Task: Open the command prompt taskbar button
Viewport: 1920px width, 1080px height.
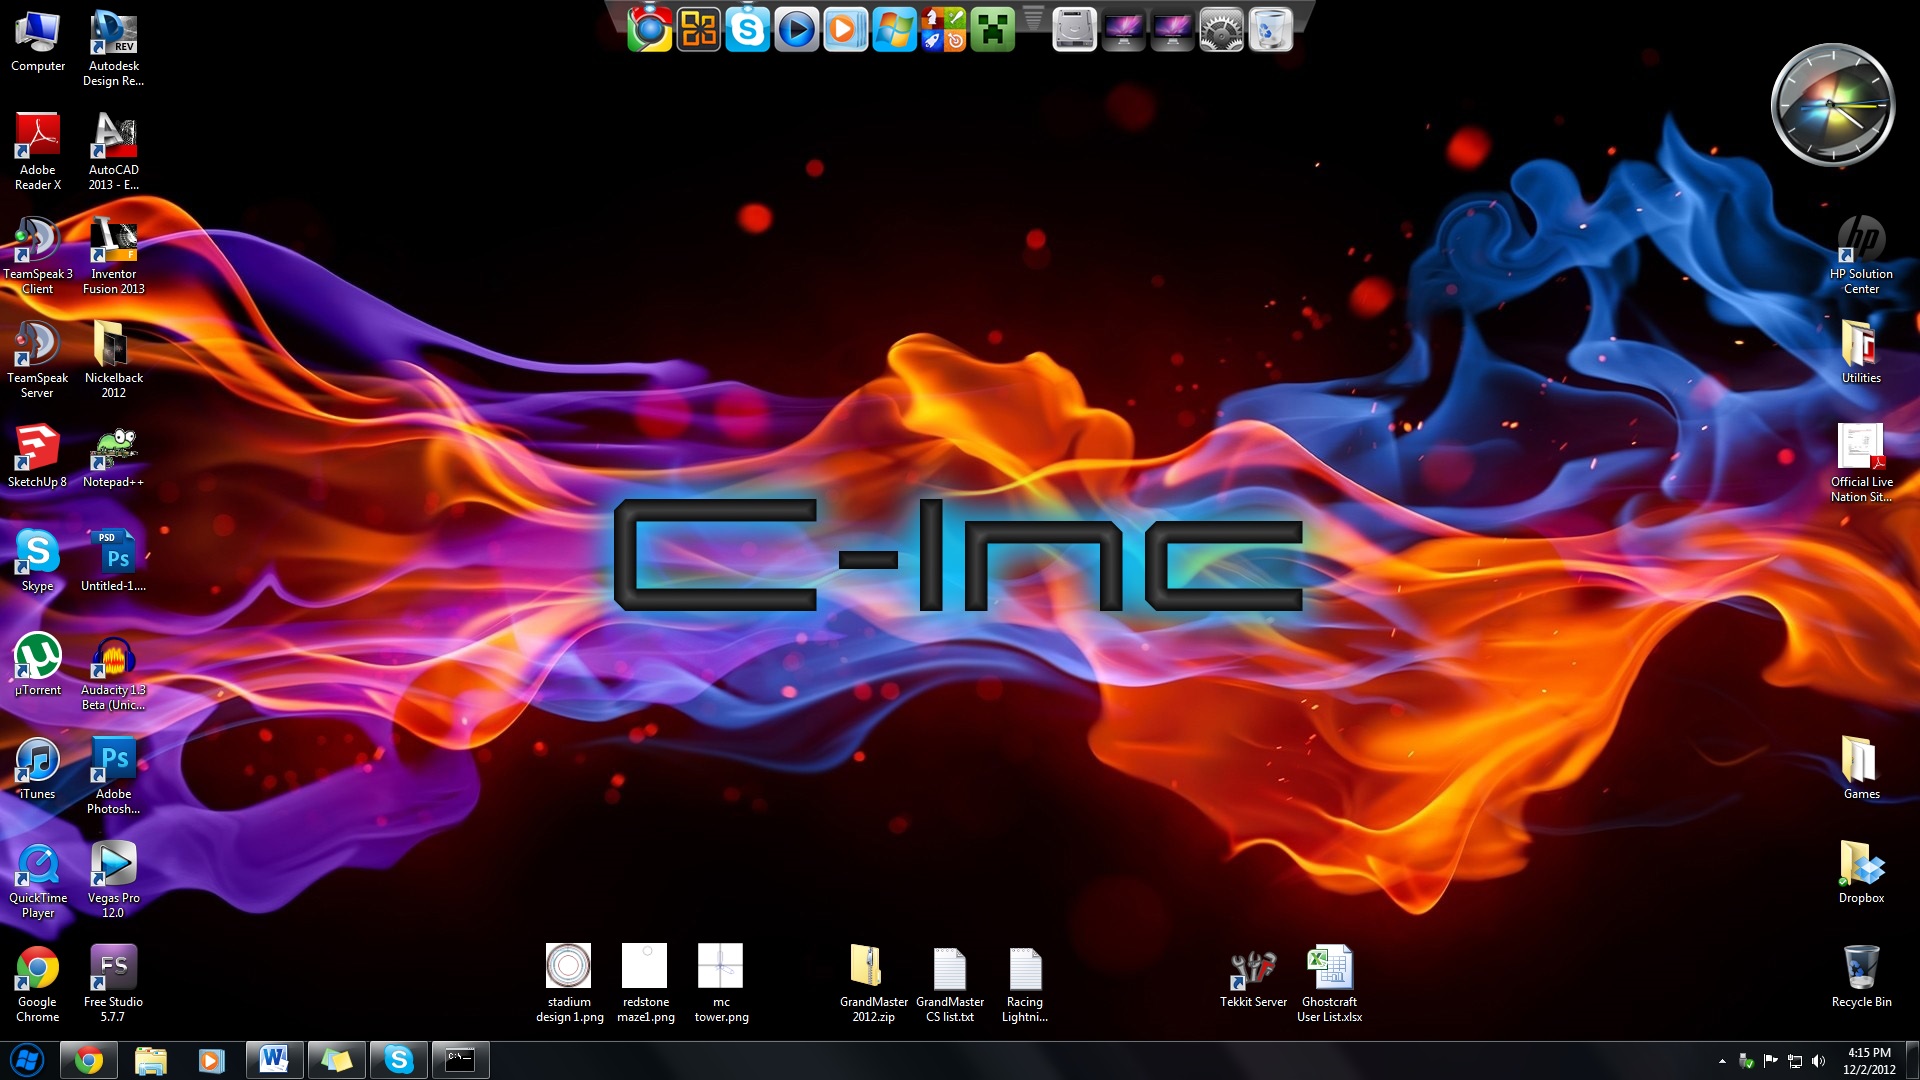Action: point(460,1060)
